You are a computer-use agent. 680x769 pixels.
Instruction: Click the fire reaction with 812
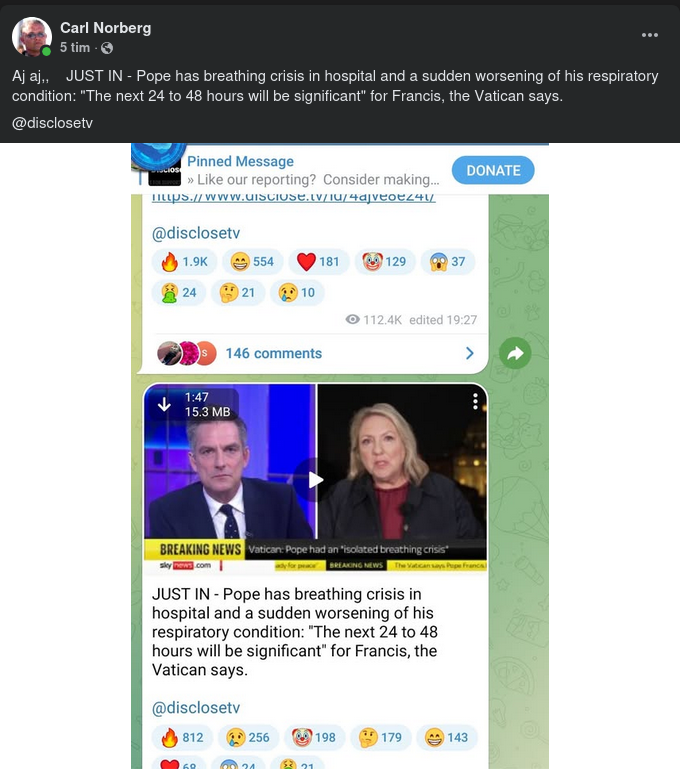182,737
